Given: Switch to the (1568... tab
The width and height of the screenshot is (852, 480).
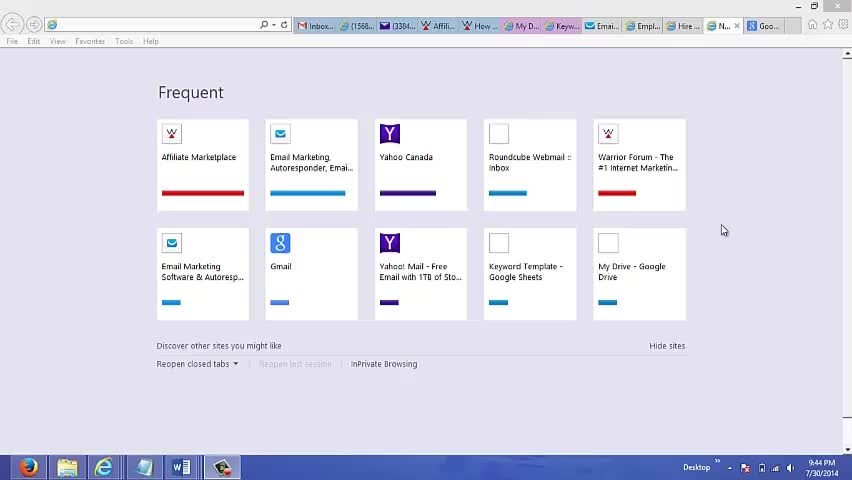Looking at the screenshot, I should tap(357, 26).
